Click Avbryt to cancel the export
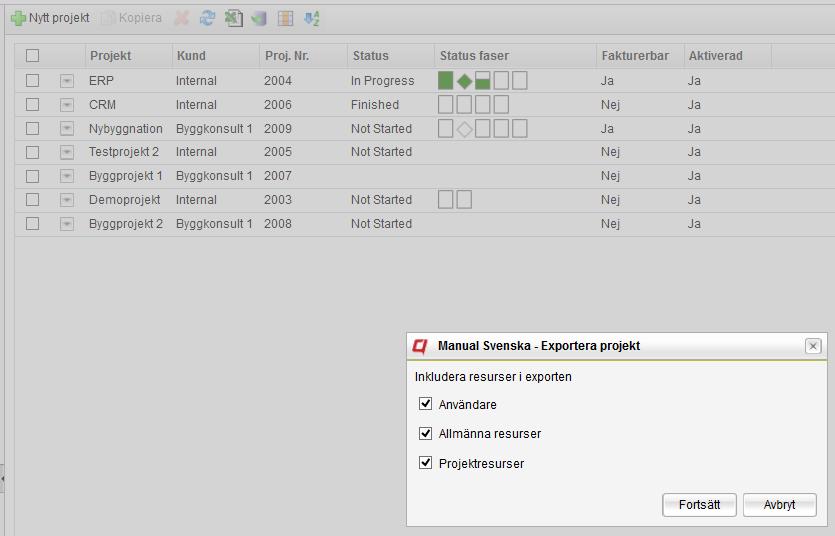Image resolution: width=835 pixels, height=536 pixels. point(780,505)
